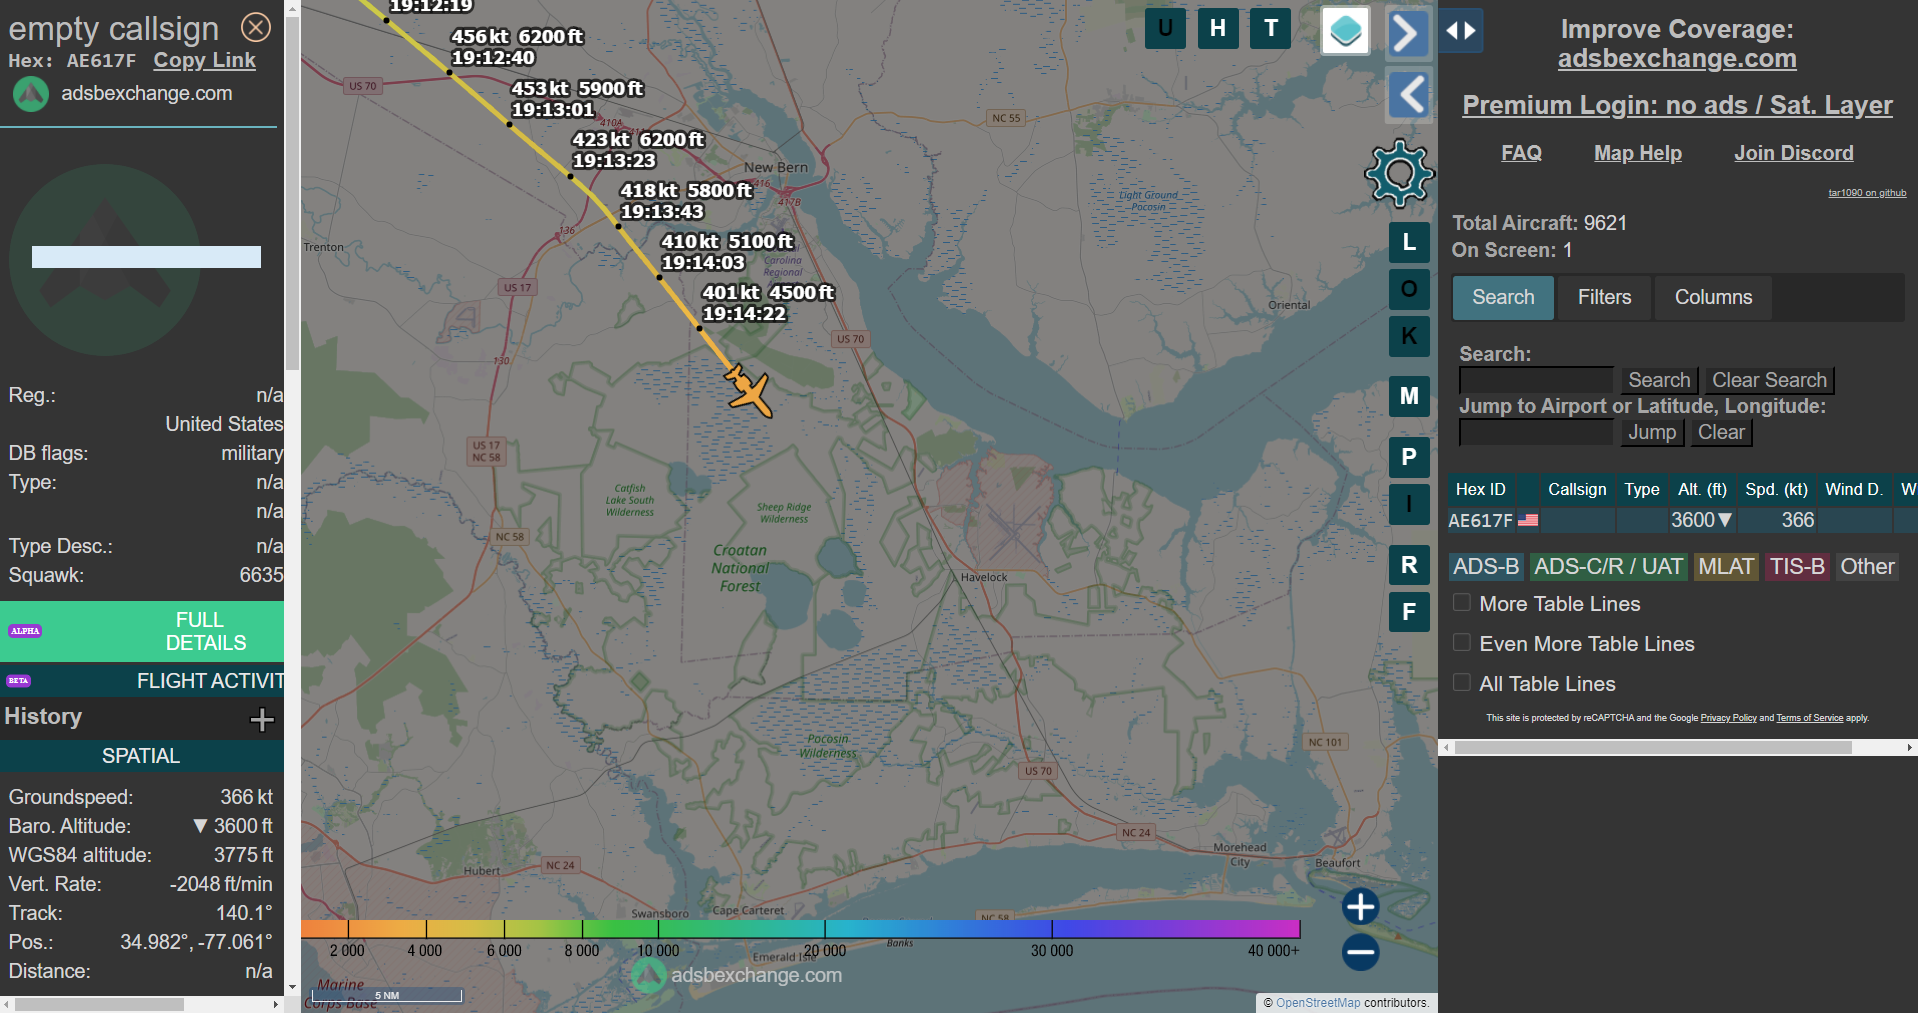Open the Join Discord link

click(x=1793, y=153)
